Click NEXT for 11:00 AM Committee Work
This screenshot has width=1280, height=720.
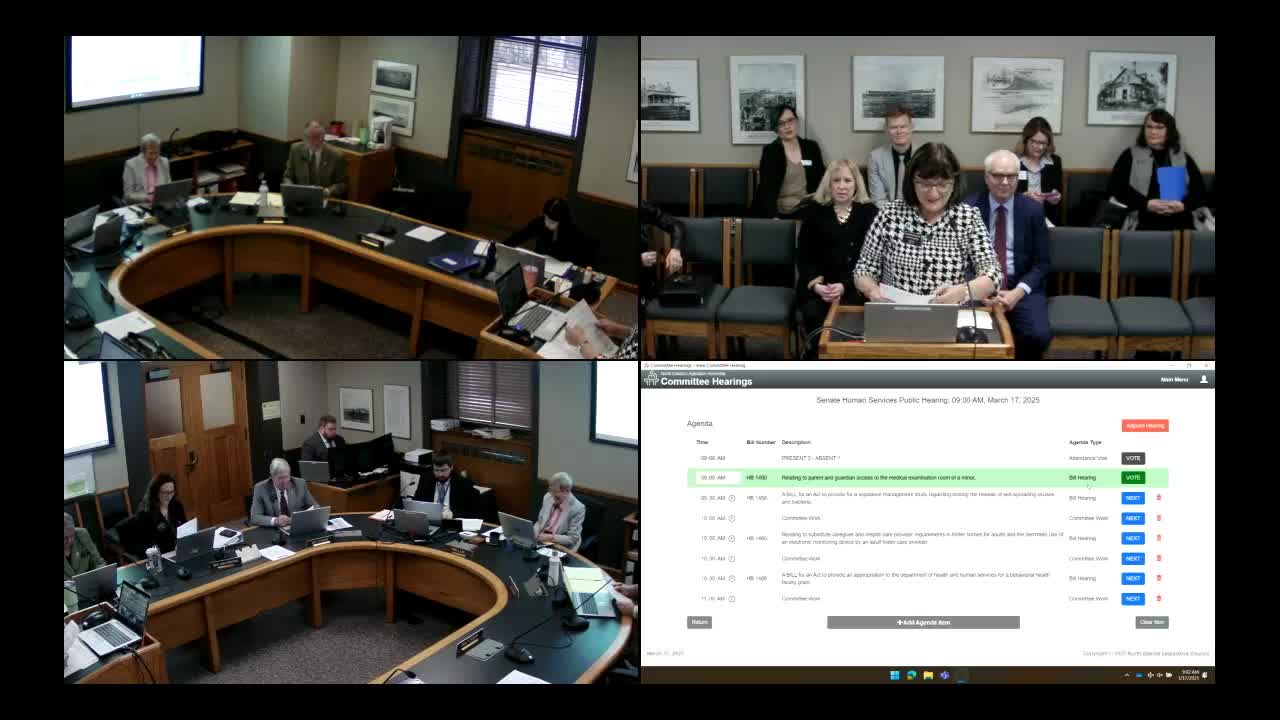[x=1133, y=599]
